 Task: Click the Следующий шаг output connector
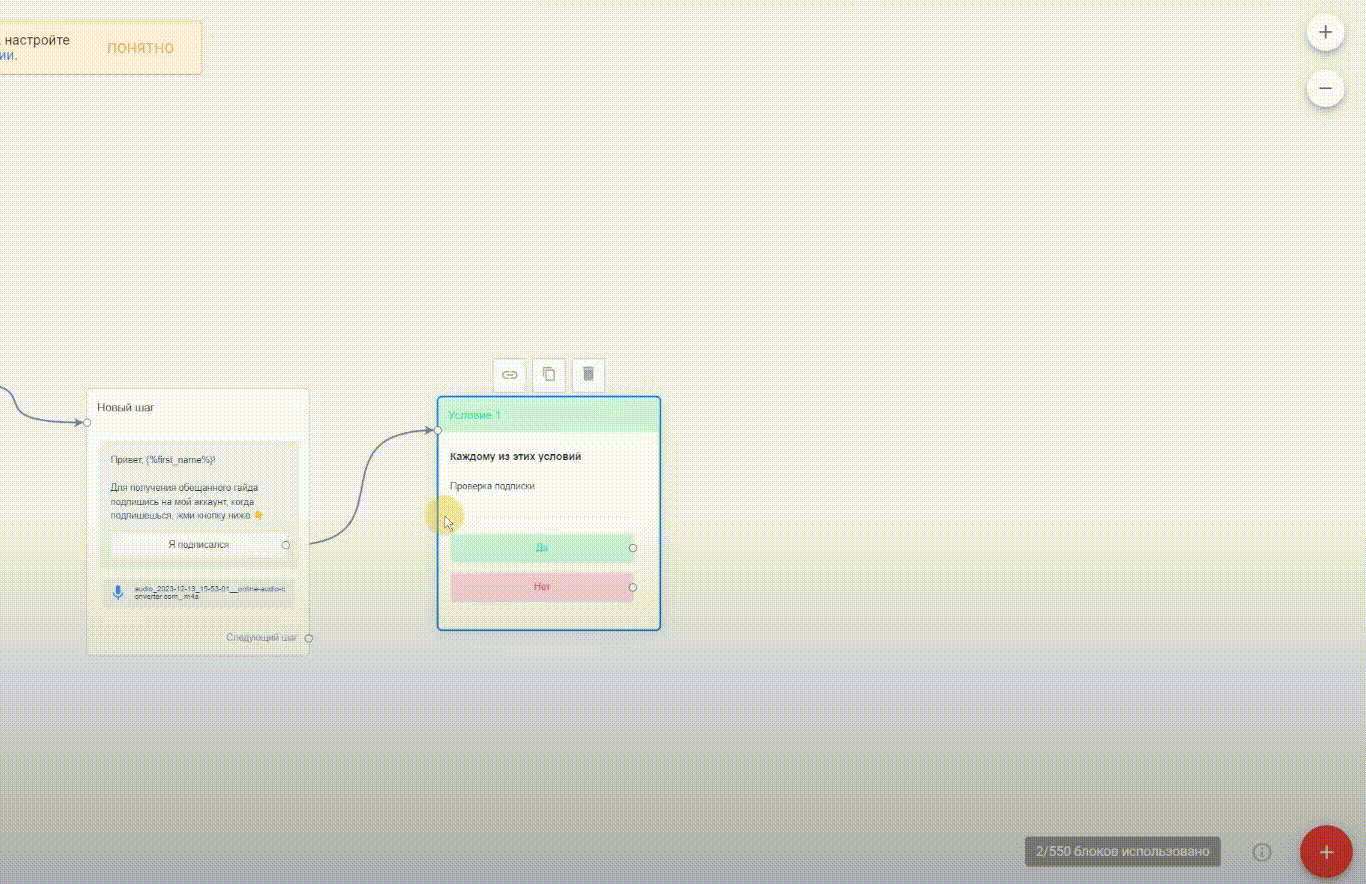click(x=309, y=638)
